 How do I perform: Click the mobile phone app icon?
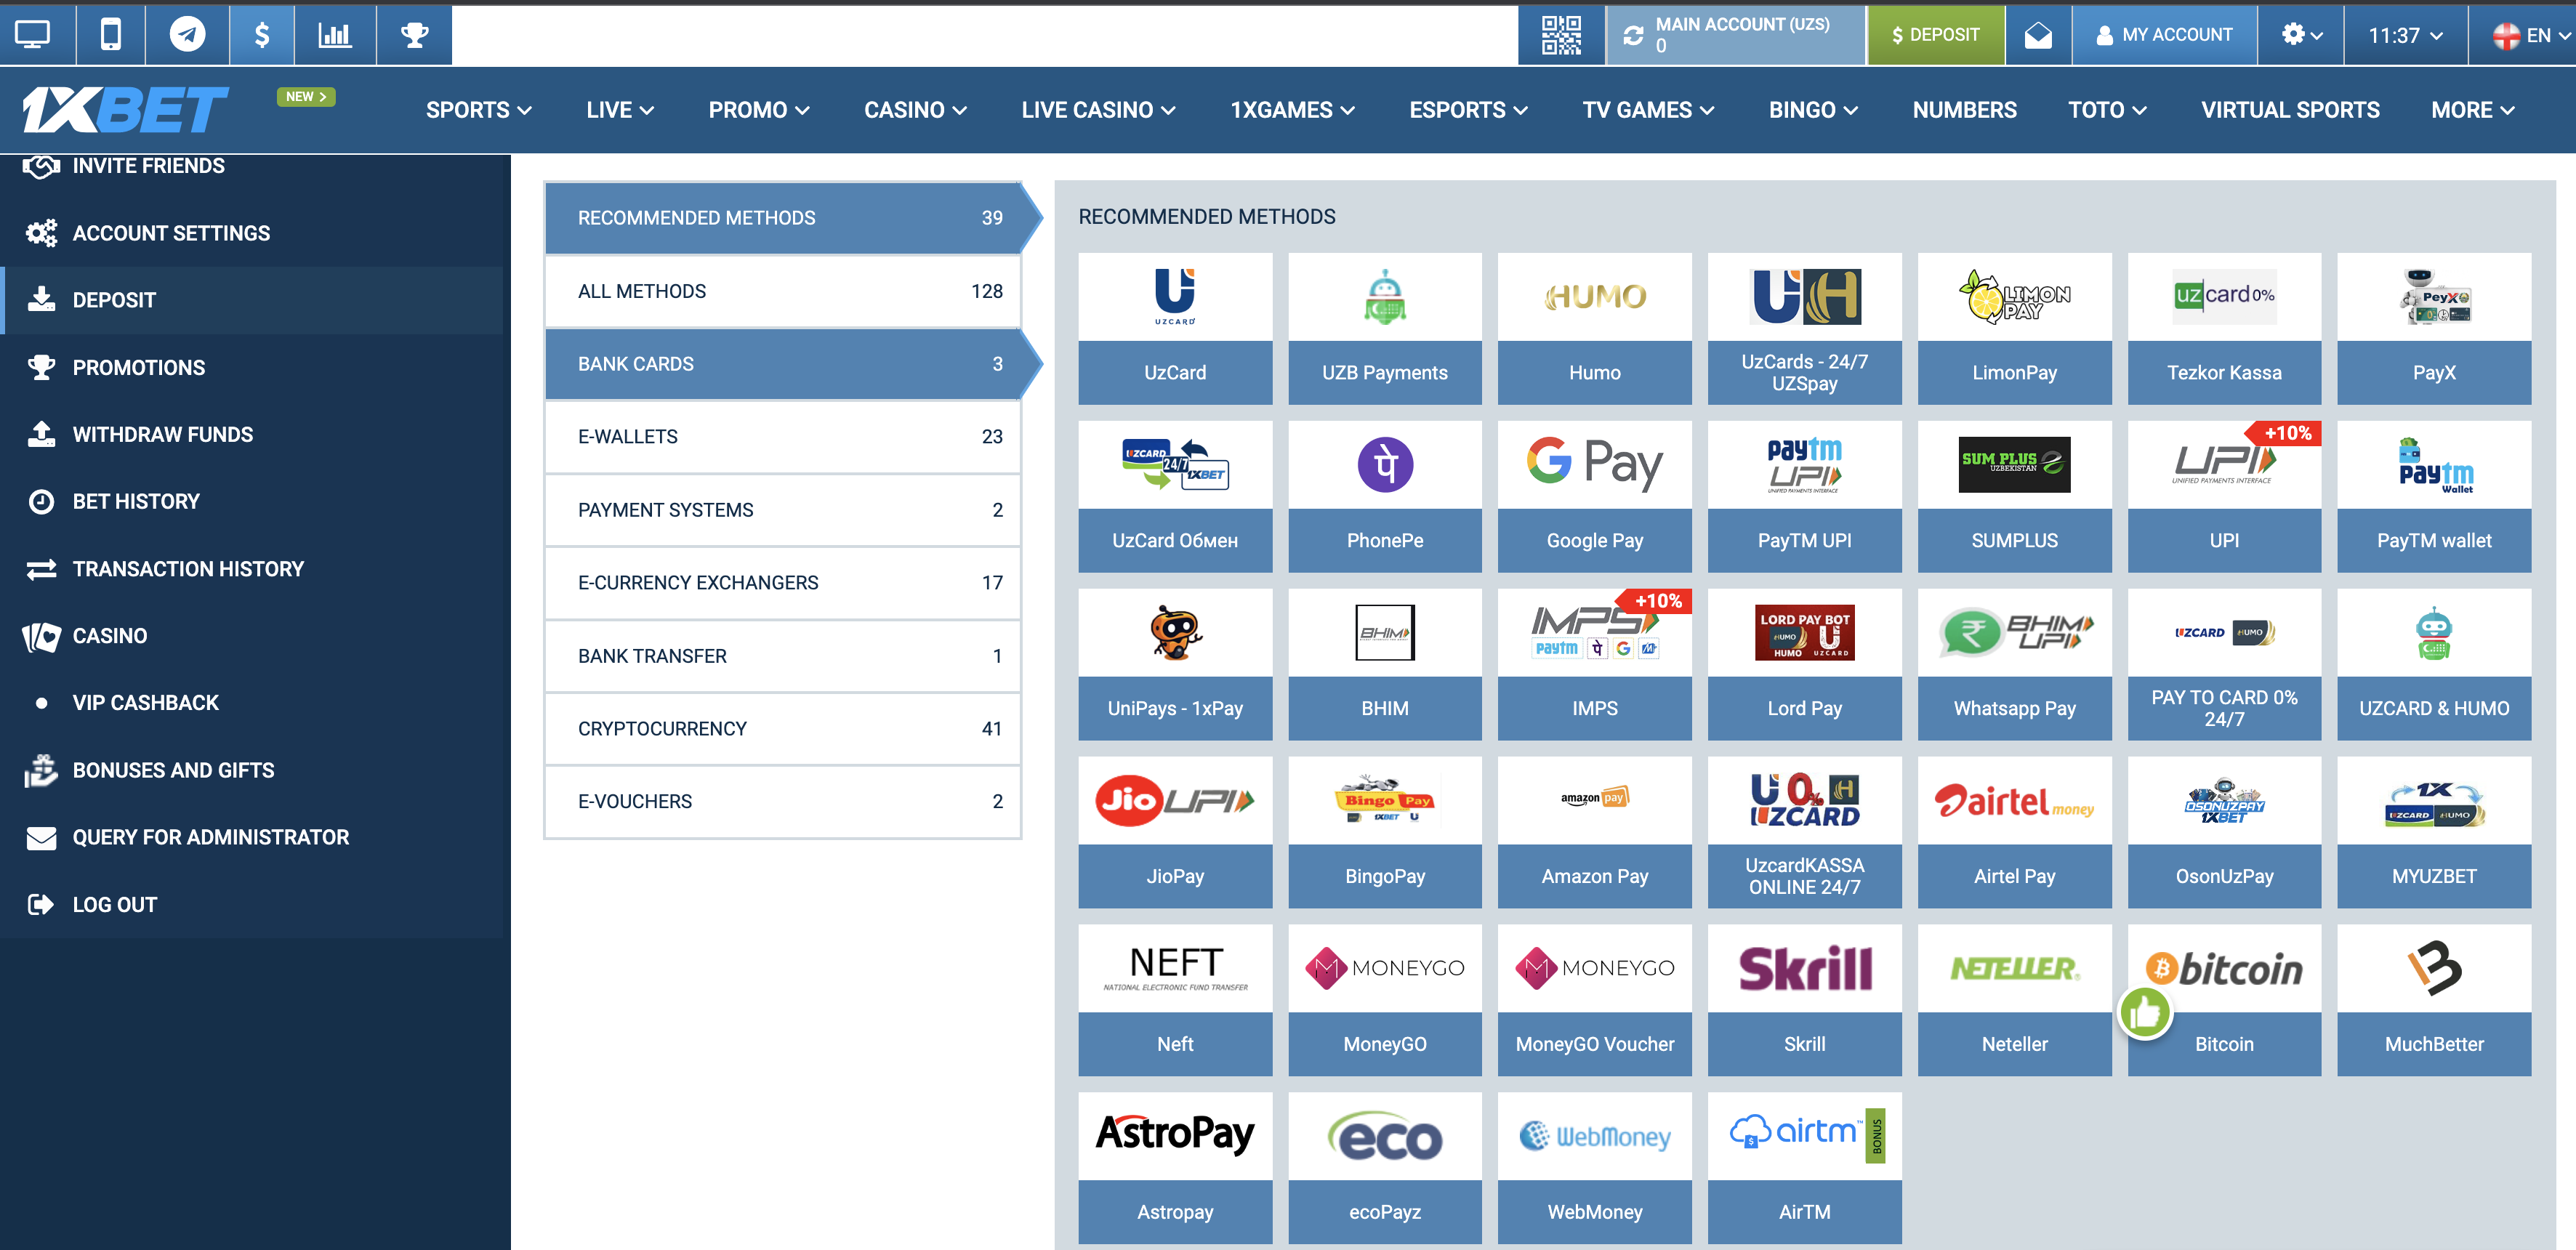111,35
